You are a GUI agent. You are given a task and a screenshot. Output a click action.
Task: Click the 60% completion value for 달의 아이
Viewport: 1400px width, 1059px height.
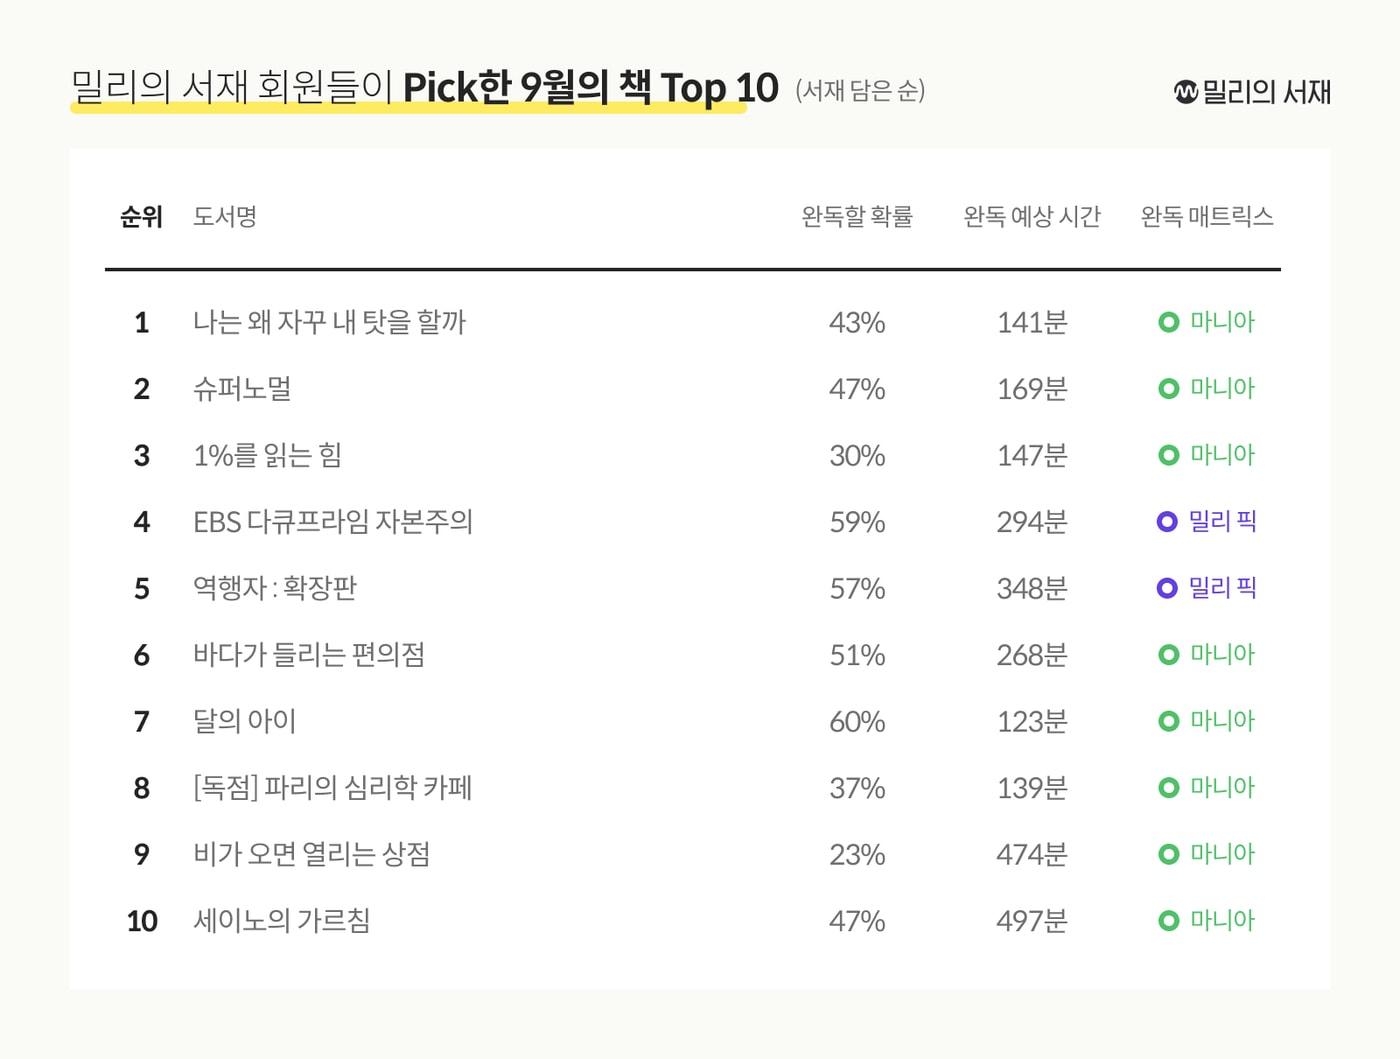(857, 721)
